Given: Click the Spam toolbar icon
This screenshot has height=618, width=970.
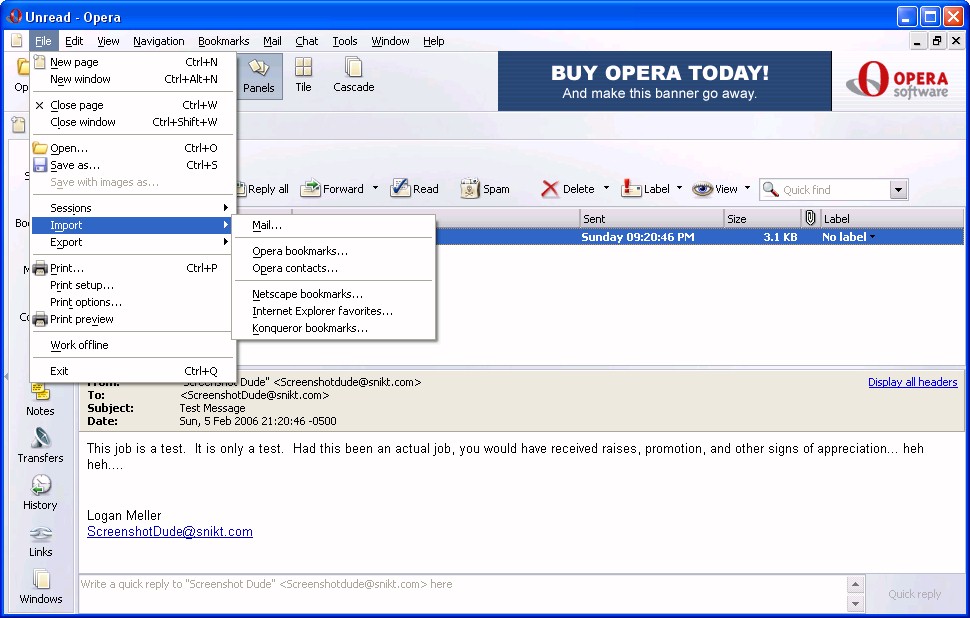Looking at the screenshot, I should click(471, 189).
